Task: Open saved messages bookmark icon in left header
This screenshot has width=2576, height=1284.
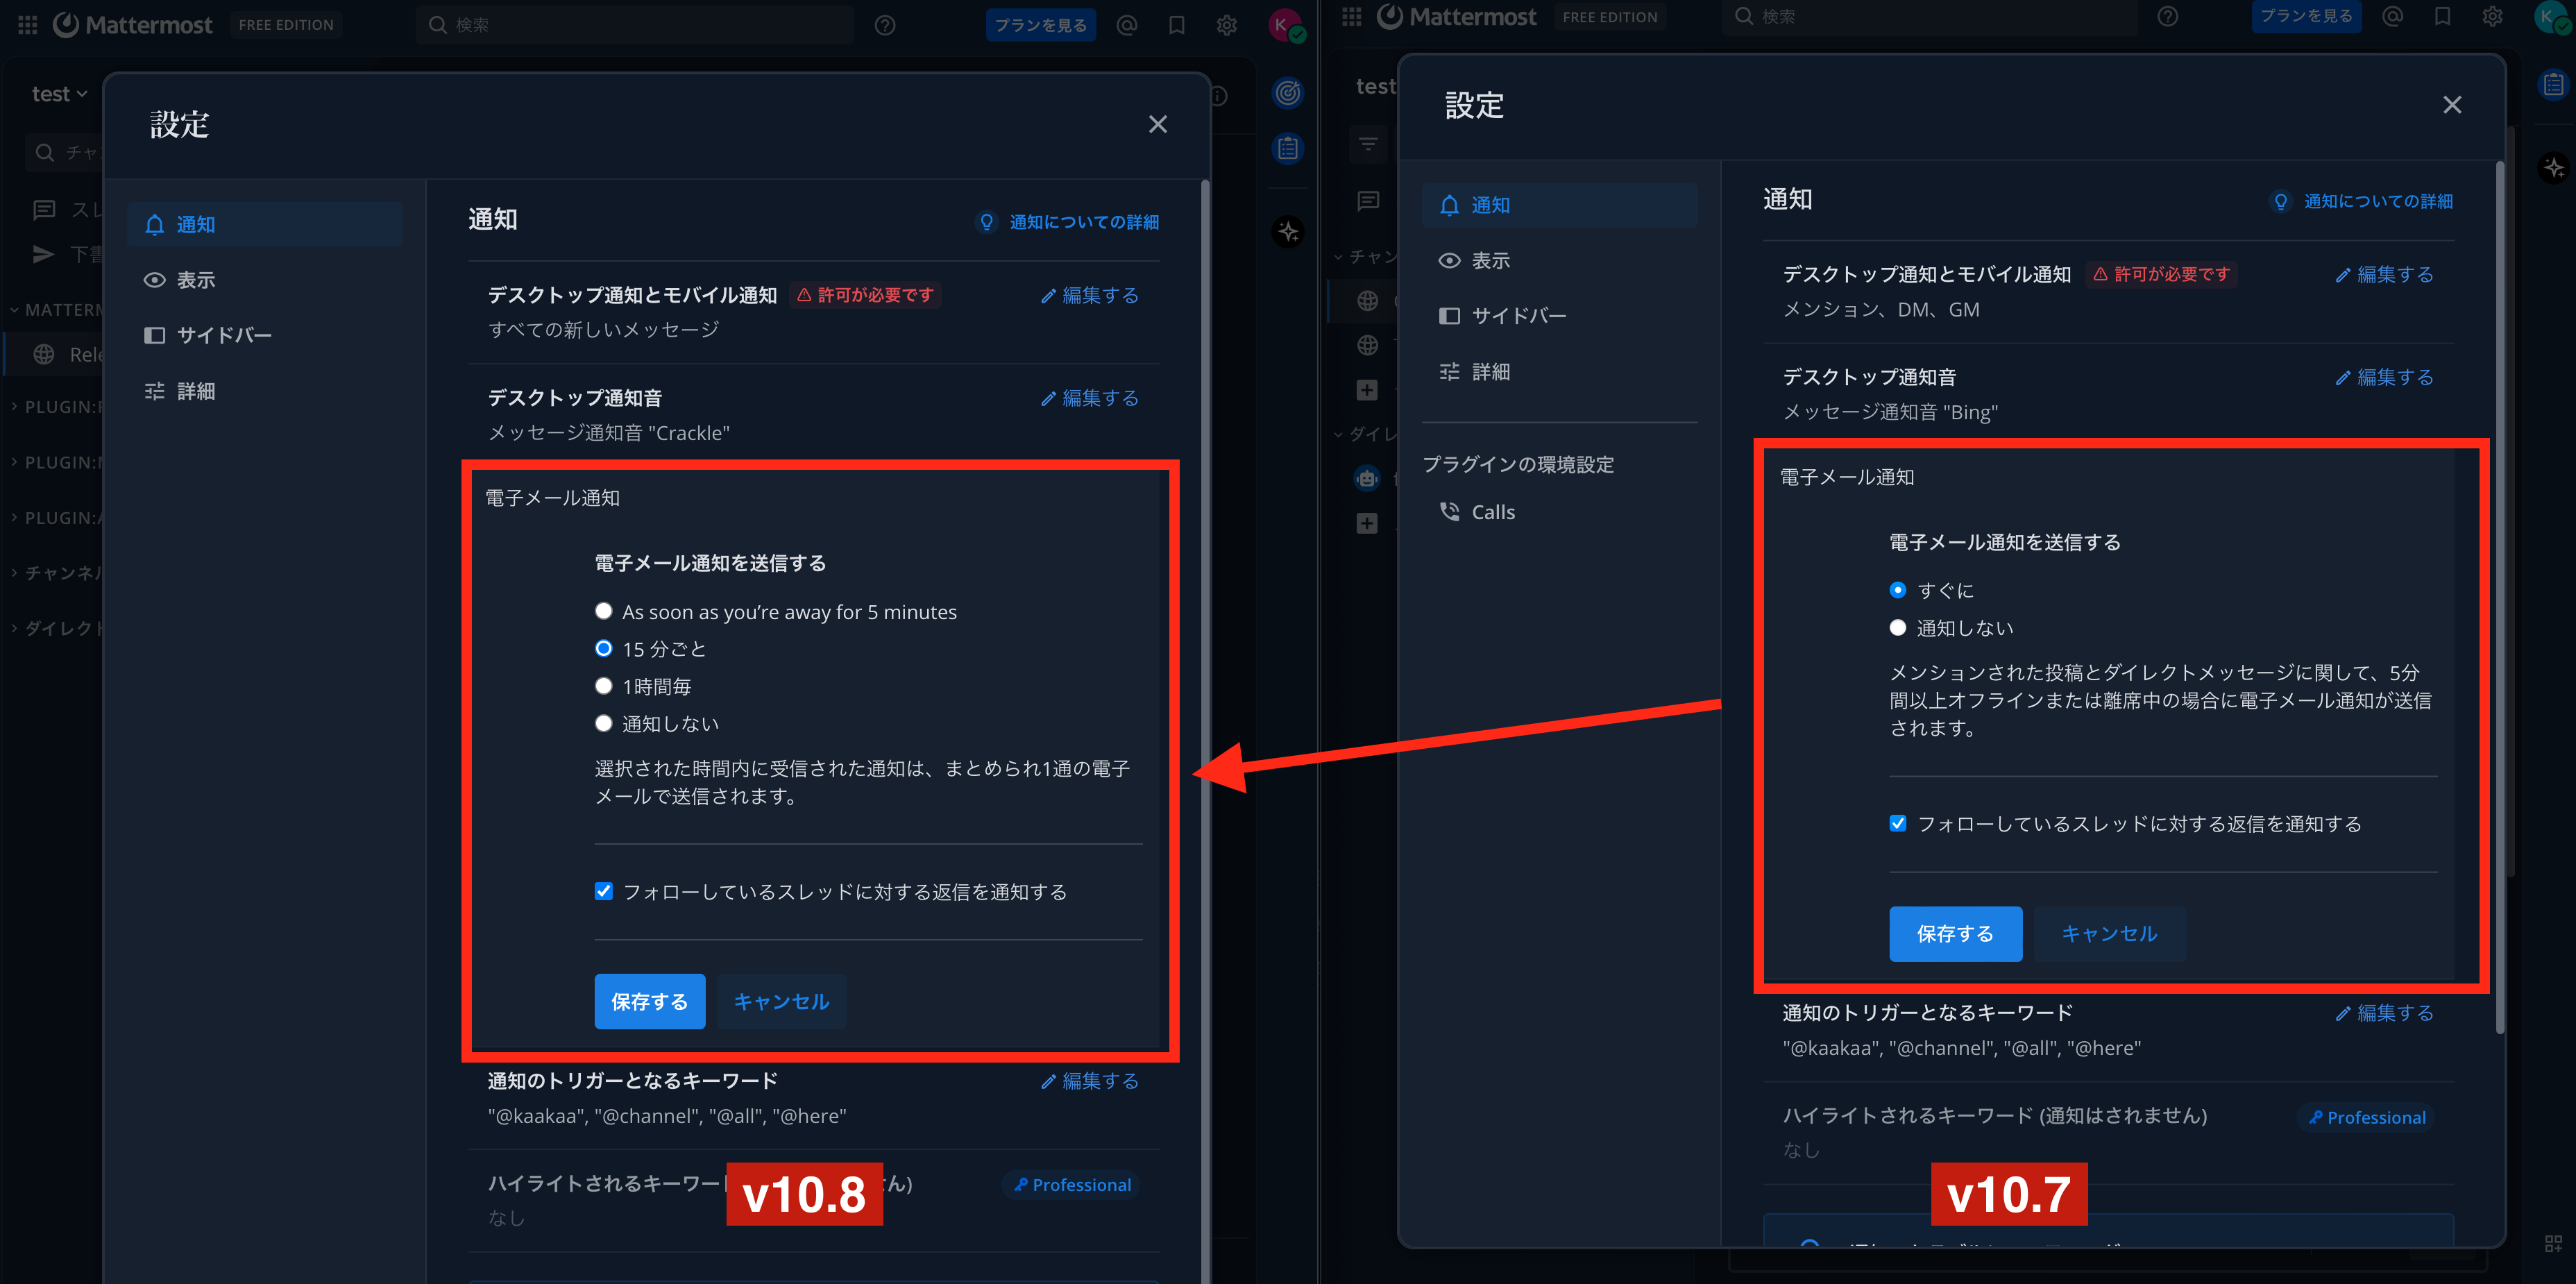Action: pyautogui.click(x=1177, y=25)
